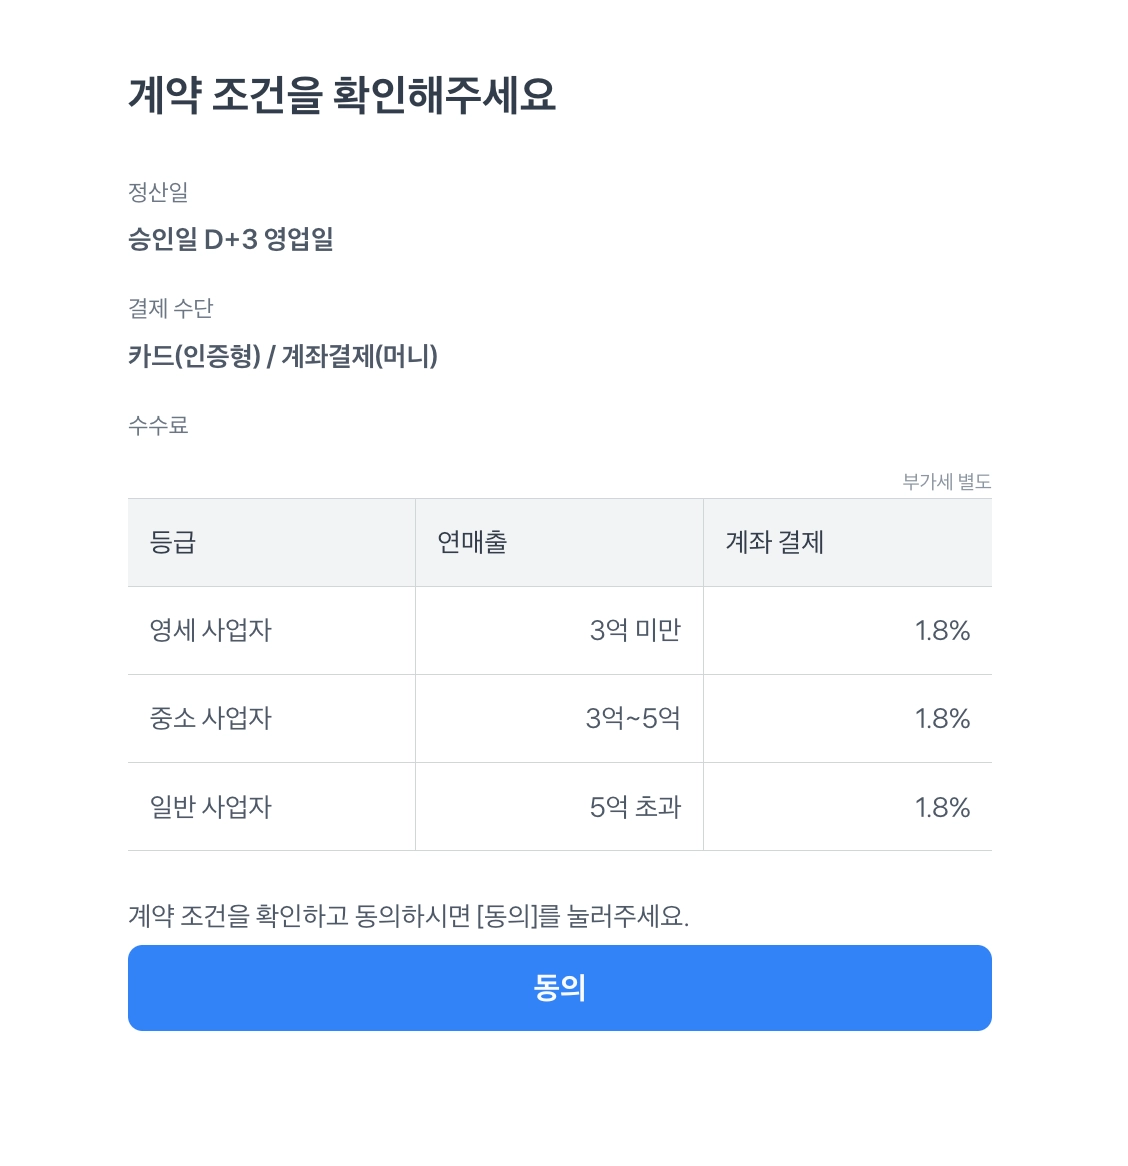Select the text 승인일 D+3 영업일
The height and width of the screenshot is (1166, 1128).
pyautogui.click(x=231, y=239)
